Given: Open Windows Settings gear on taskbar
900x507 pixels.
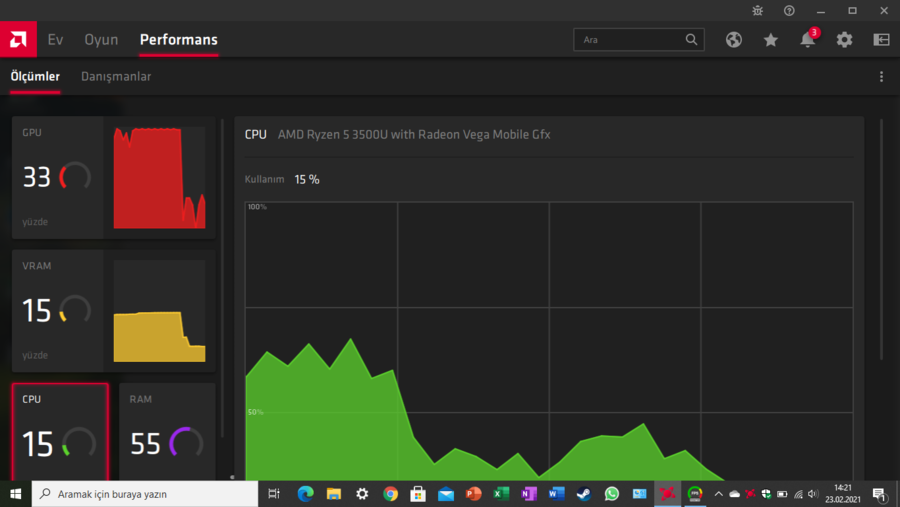Looking at the screenshot, I should (362, 494).
